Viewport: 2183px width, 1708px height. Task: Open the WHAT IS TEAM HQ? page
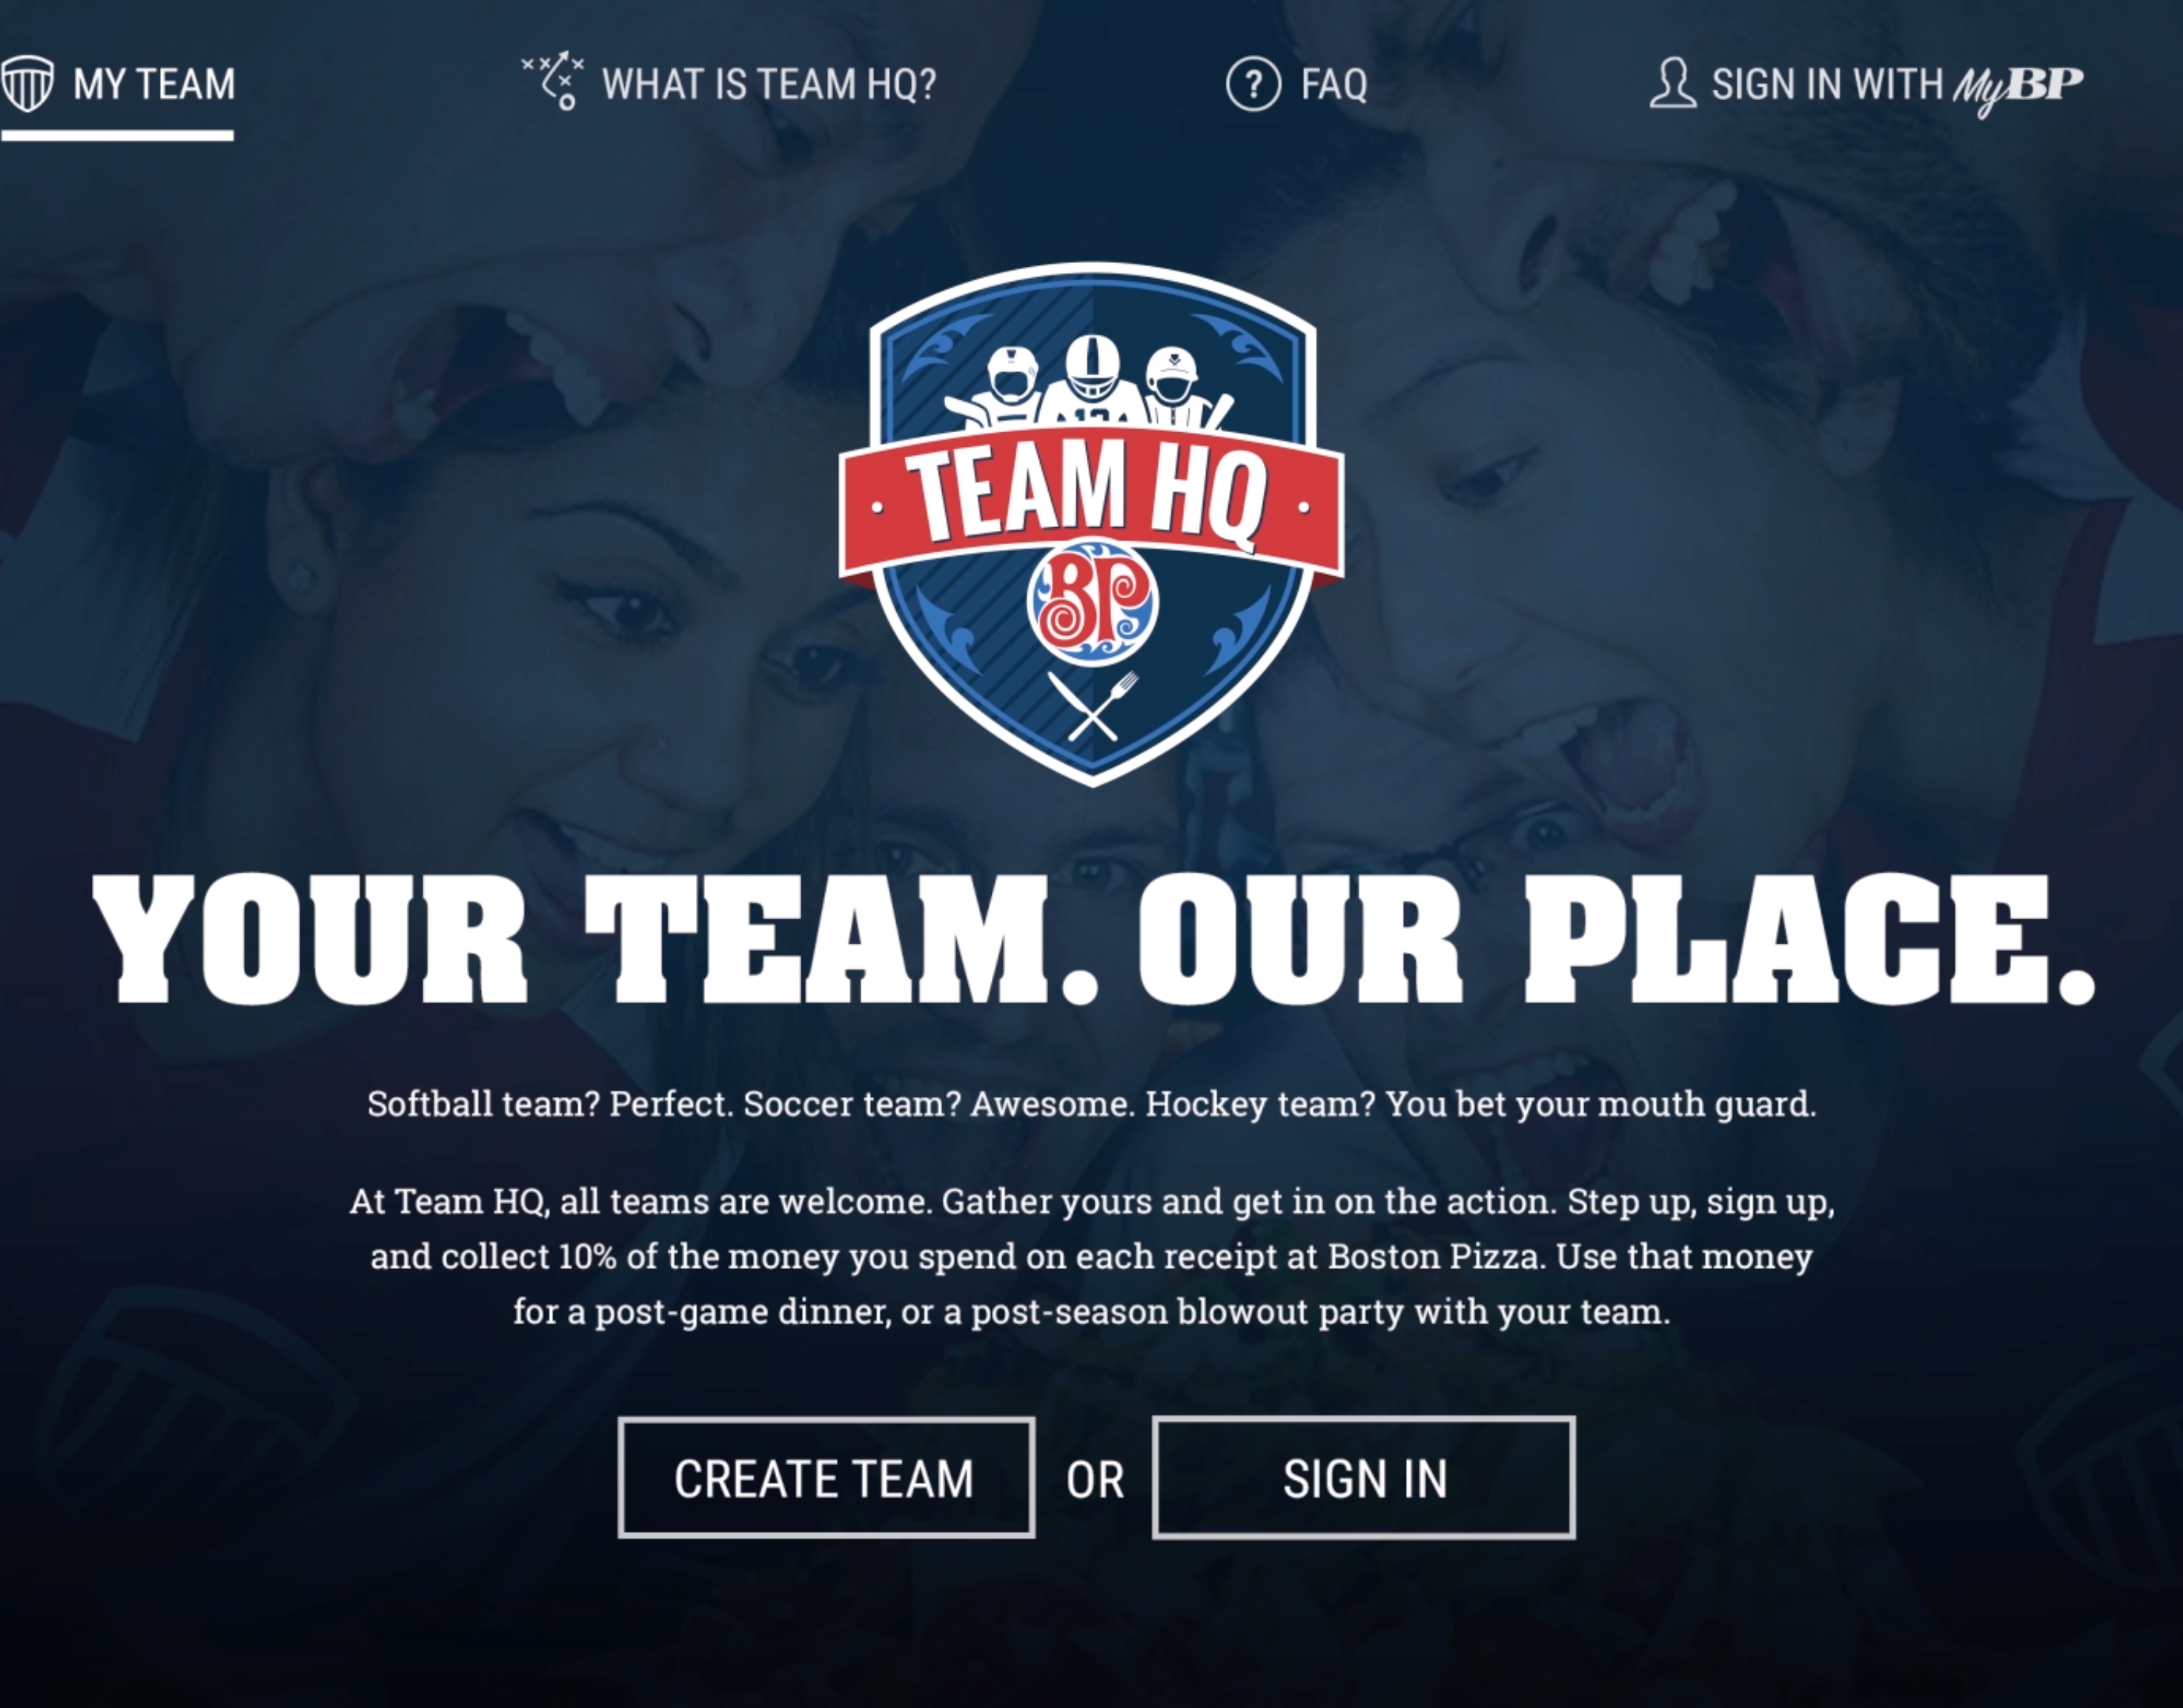tap(769, 84)
